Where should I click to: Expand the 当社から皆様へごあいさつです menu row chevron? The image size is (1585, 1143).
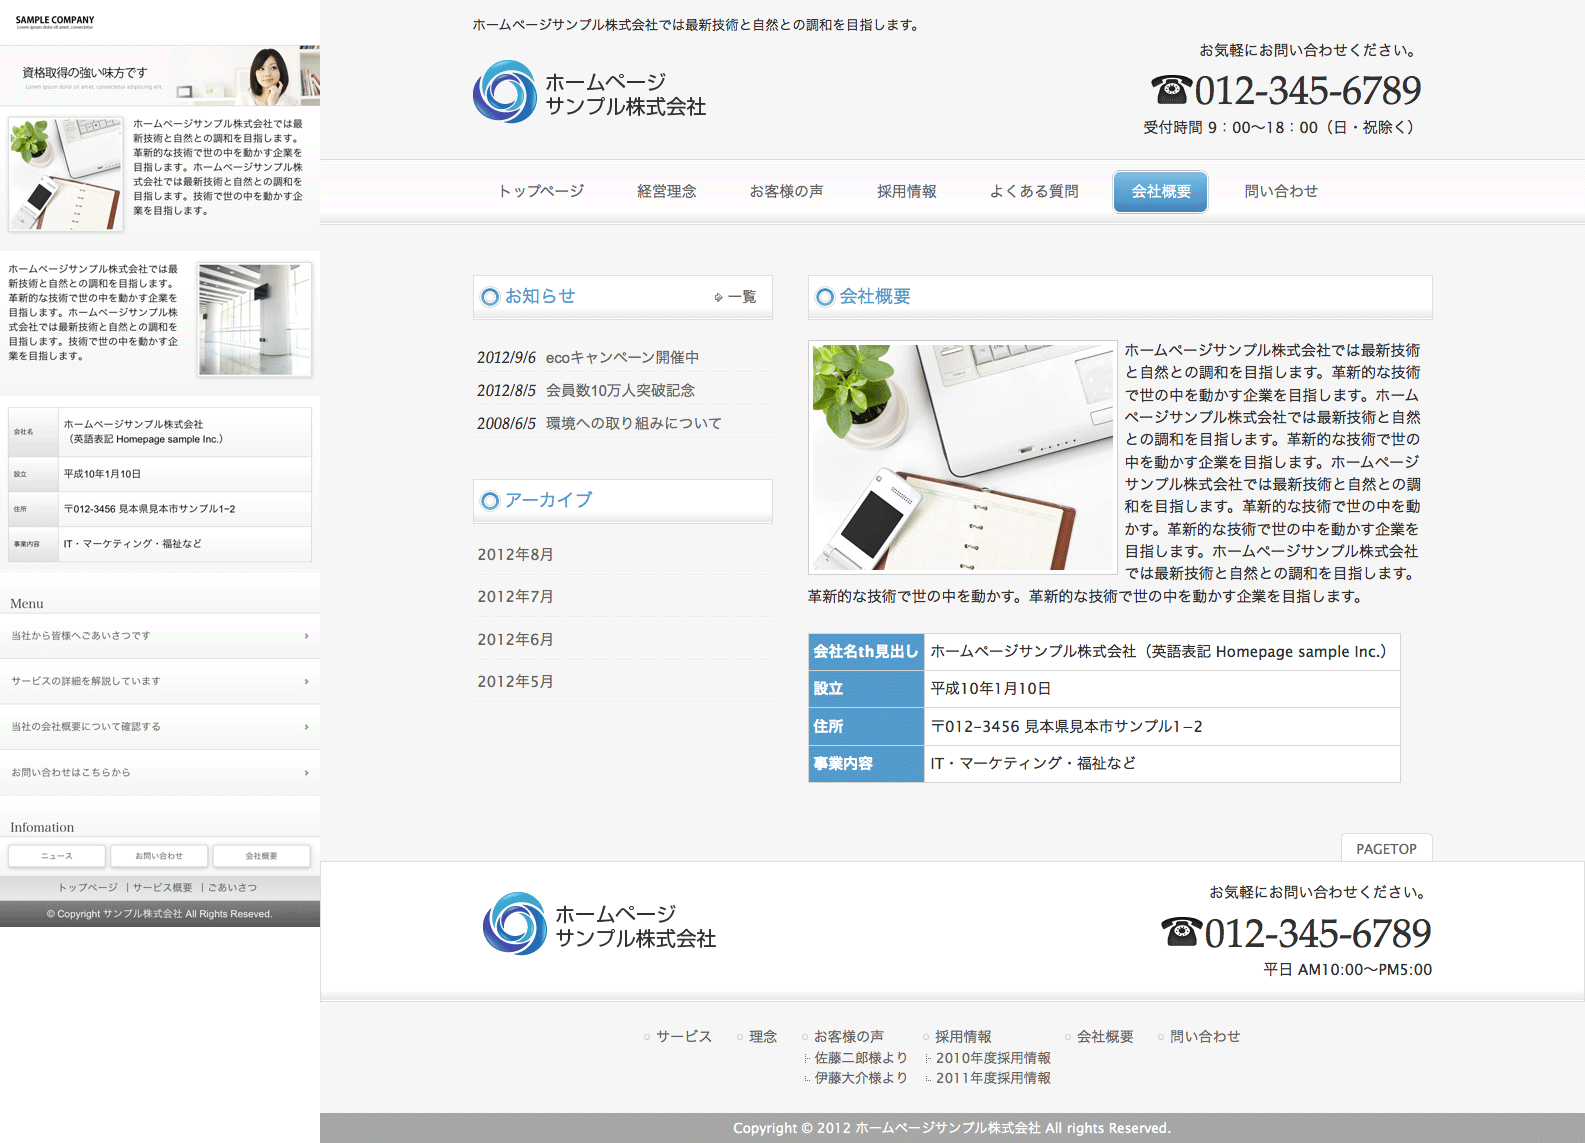pyautogui.click(x=306, y=636)
